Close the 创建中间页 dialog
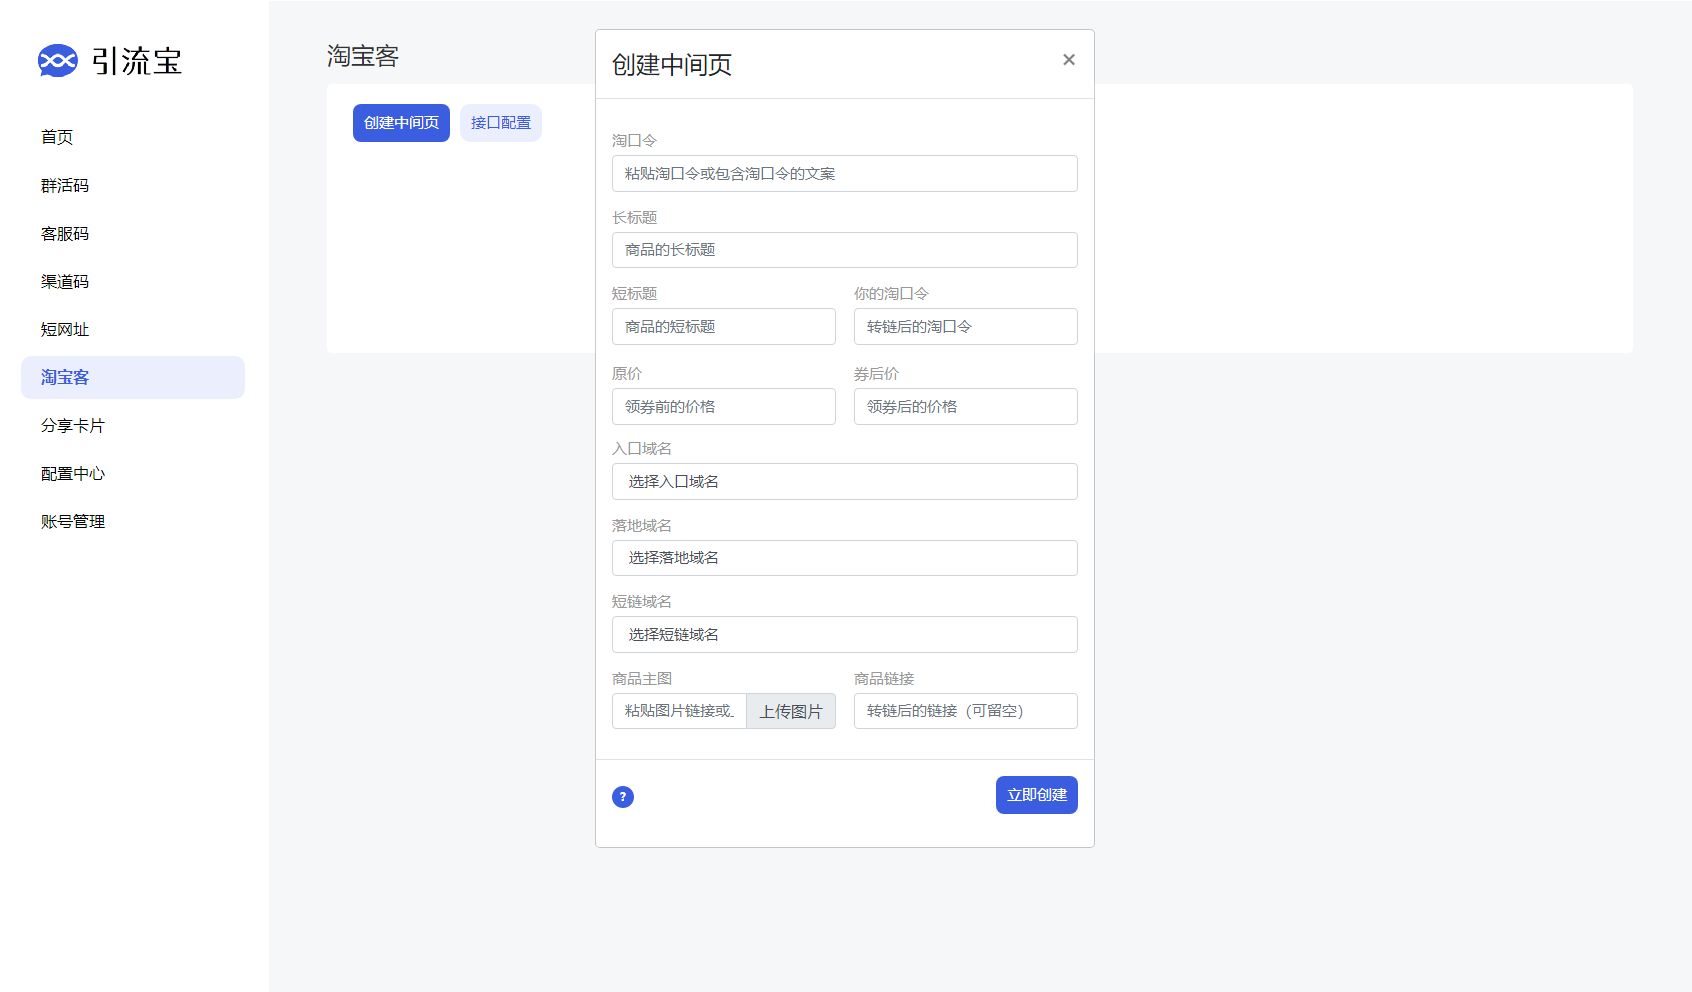This screenshot has height=992, width=1692. tap(1068, 60)
